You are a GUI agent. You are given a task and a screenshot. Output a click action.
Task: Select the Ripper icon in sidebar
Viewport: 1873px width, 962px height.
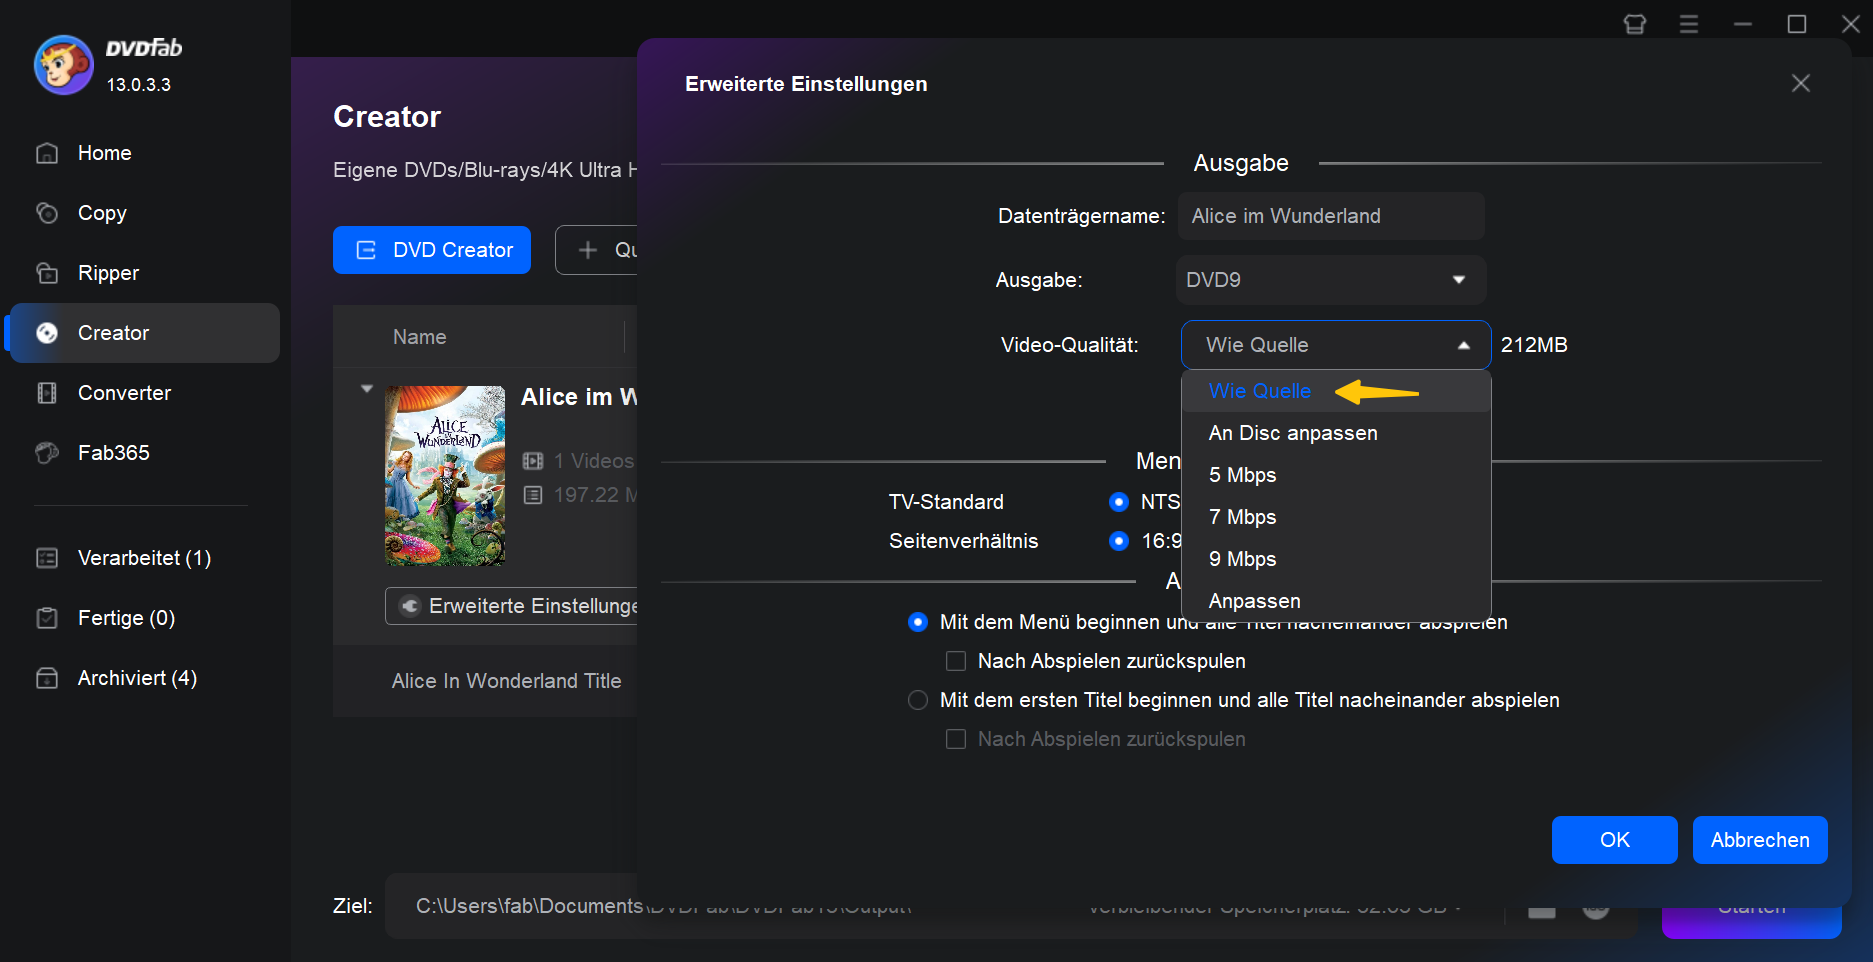(47, 273)
